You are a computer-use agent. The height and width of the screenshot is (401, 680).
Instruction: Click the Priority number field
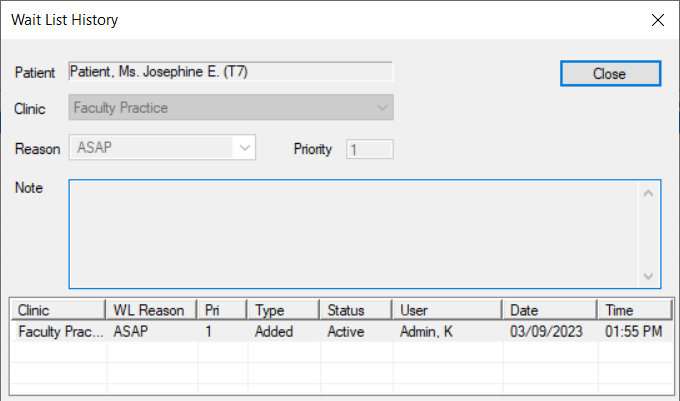[x=369, y=149]
